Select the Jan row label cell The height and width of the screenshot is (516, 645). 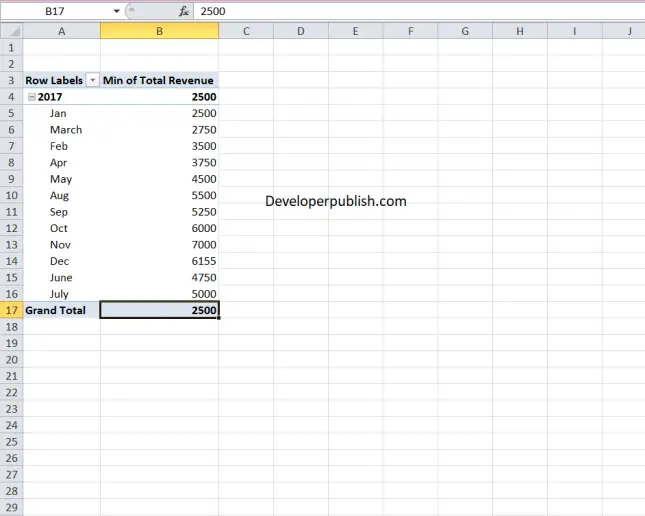[58, 113]
